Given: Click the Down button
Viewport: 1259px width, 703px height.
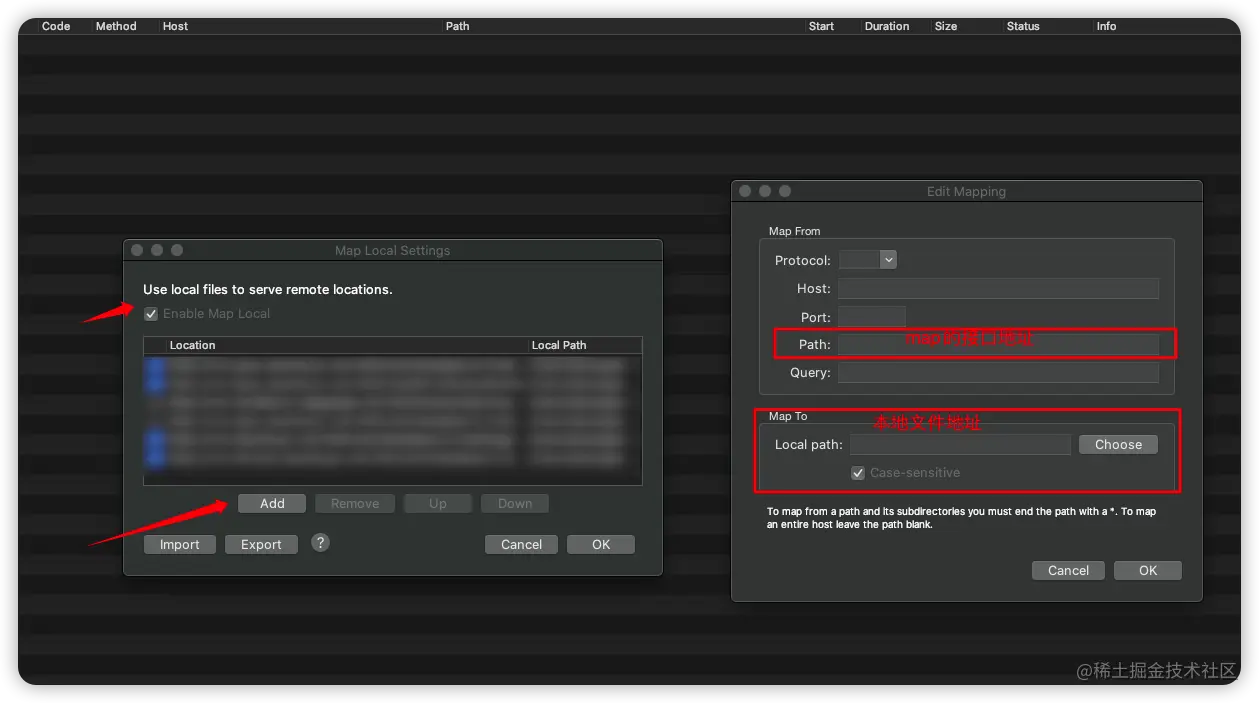Looking at the screenshot, I should click(x=515, y=504).
